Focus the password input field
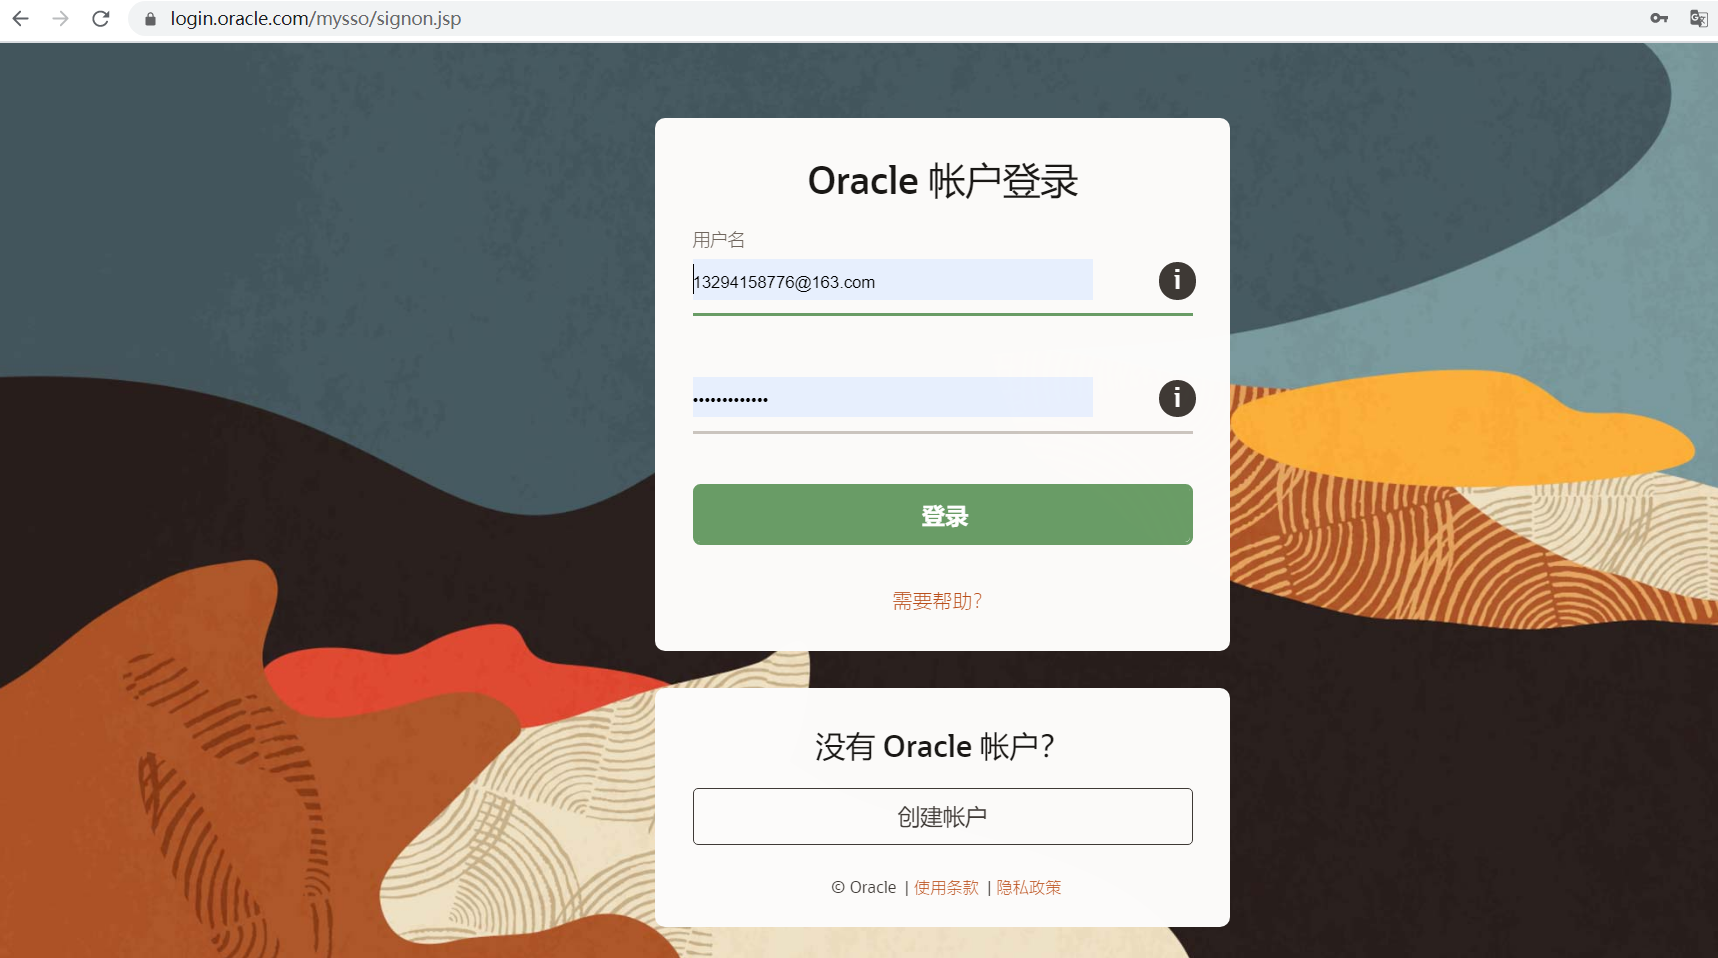 pyautogui.click(x=892, y=397)
